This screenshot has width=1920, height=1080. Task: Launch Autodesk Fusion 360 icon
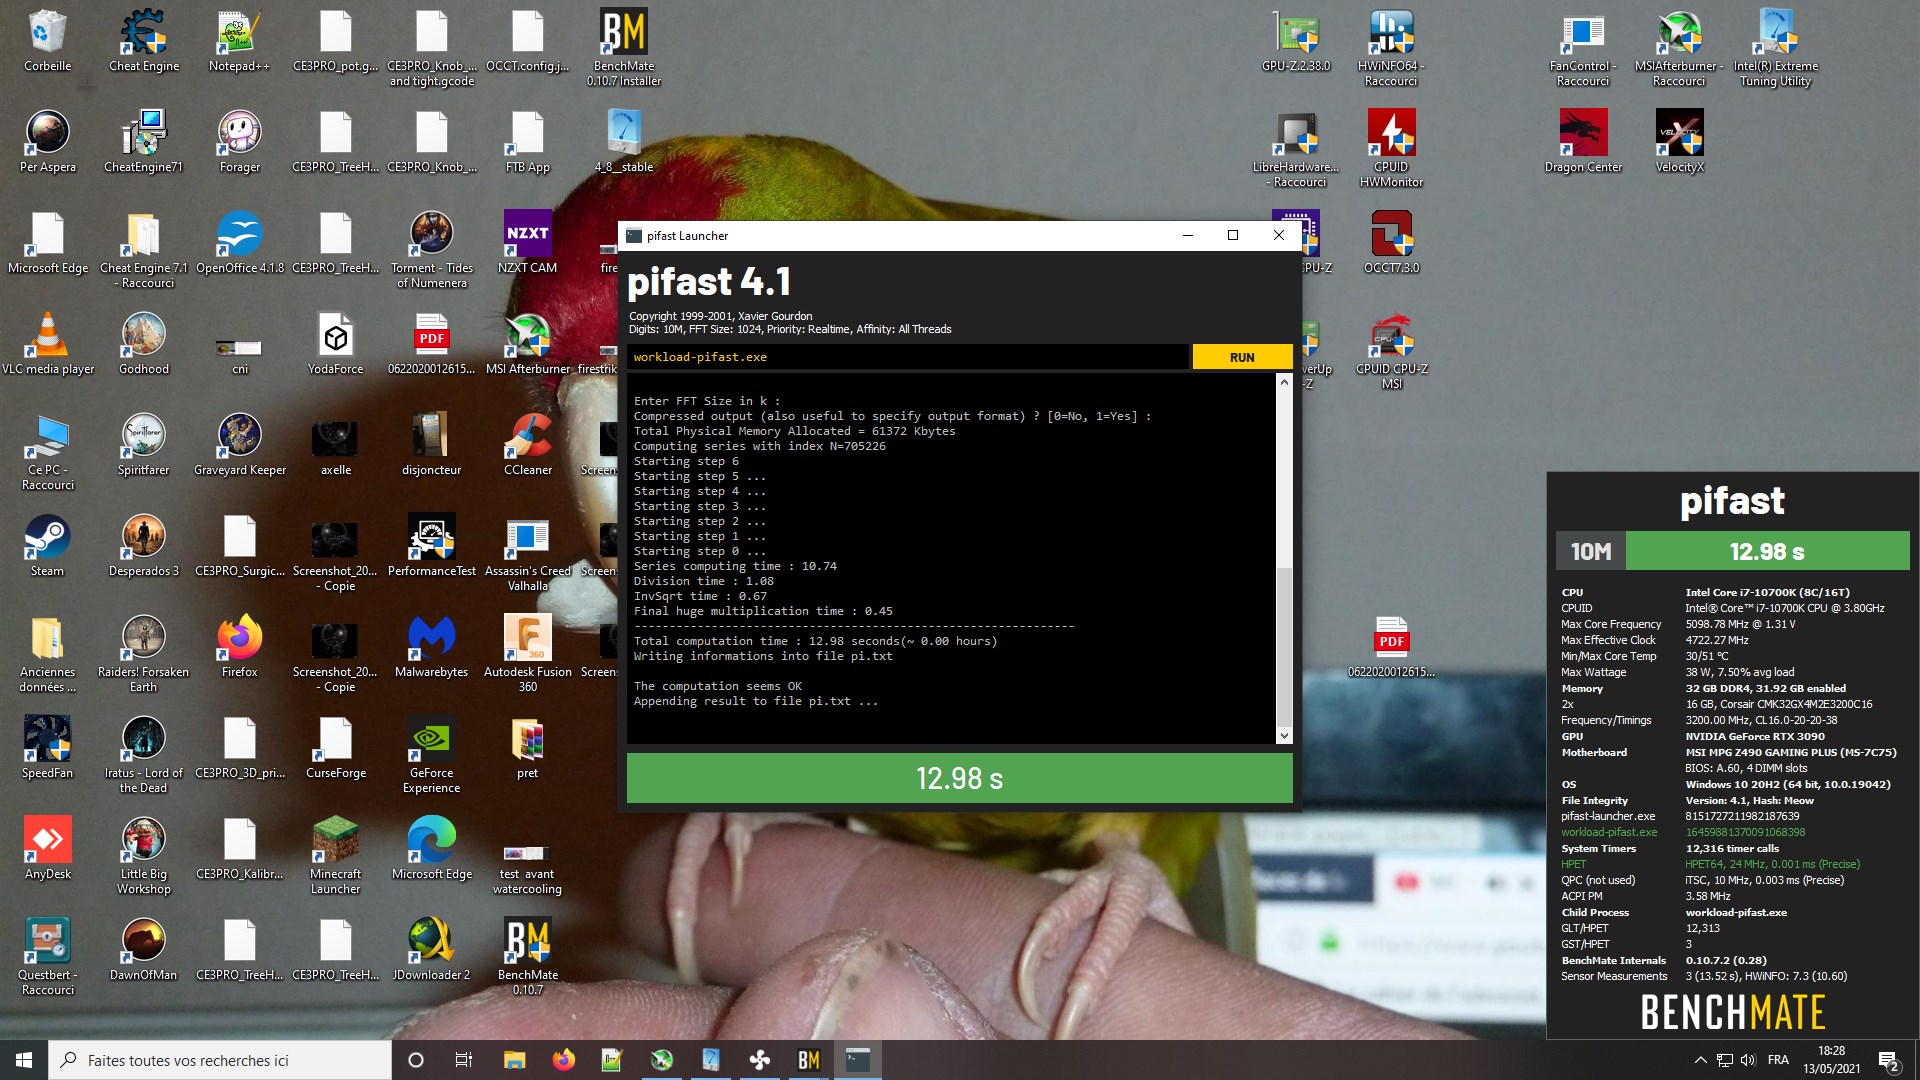(x=527, y=653)
